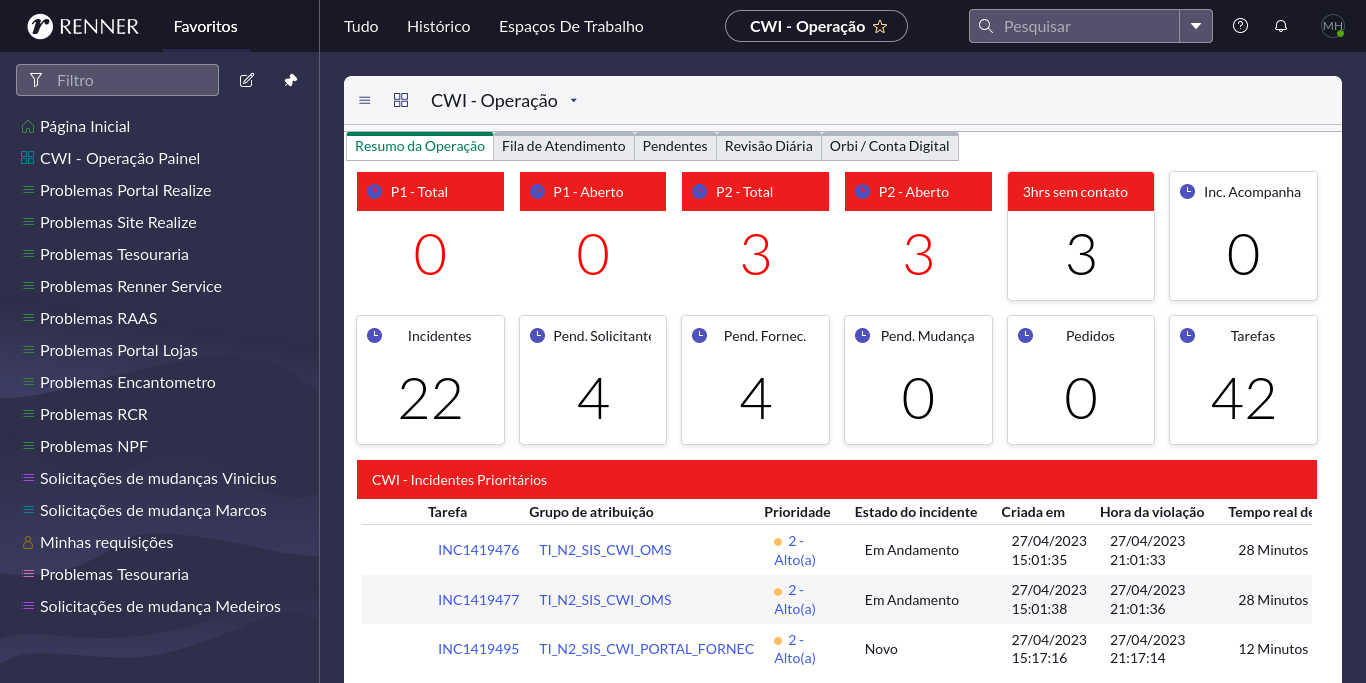The width and height of the screenshot is (1366, 683).
Task: Click the Renner logo
Action: pyautogui.click(x=84, y=26)
